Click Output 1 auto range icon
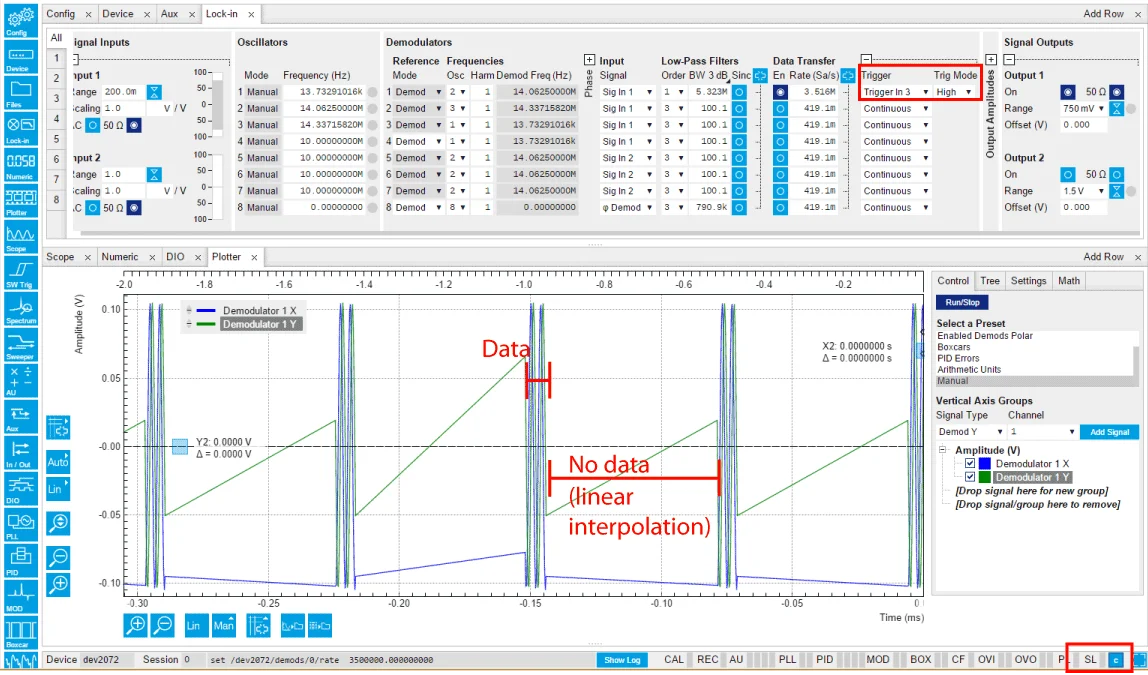1148x675 pixels. [x=1117, y=108]
